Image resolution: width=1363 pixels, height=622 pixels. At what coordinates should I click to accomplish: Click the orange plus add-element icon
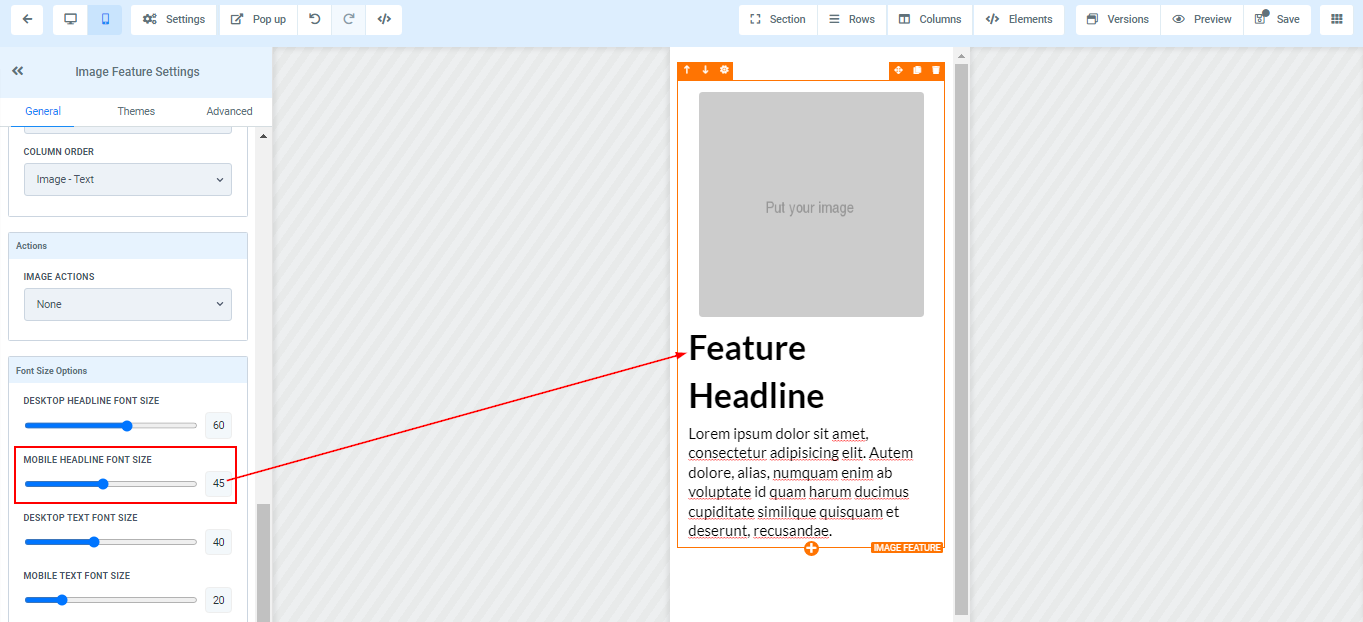point(811,548)
